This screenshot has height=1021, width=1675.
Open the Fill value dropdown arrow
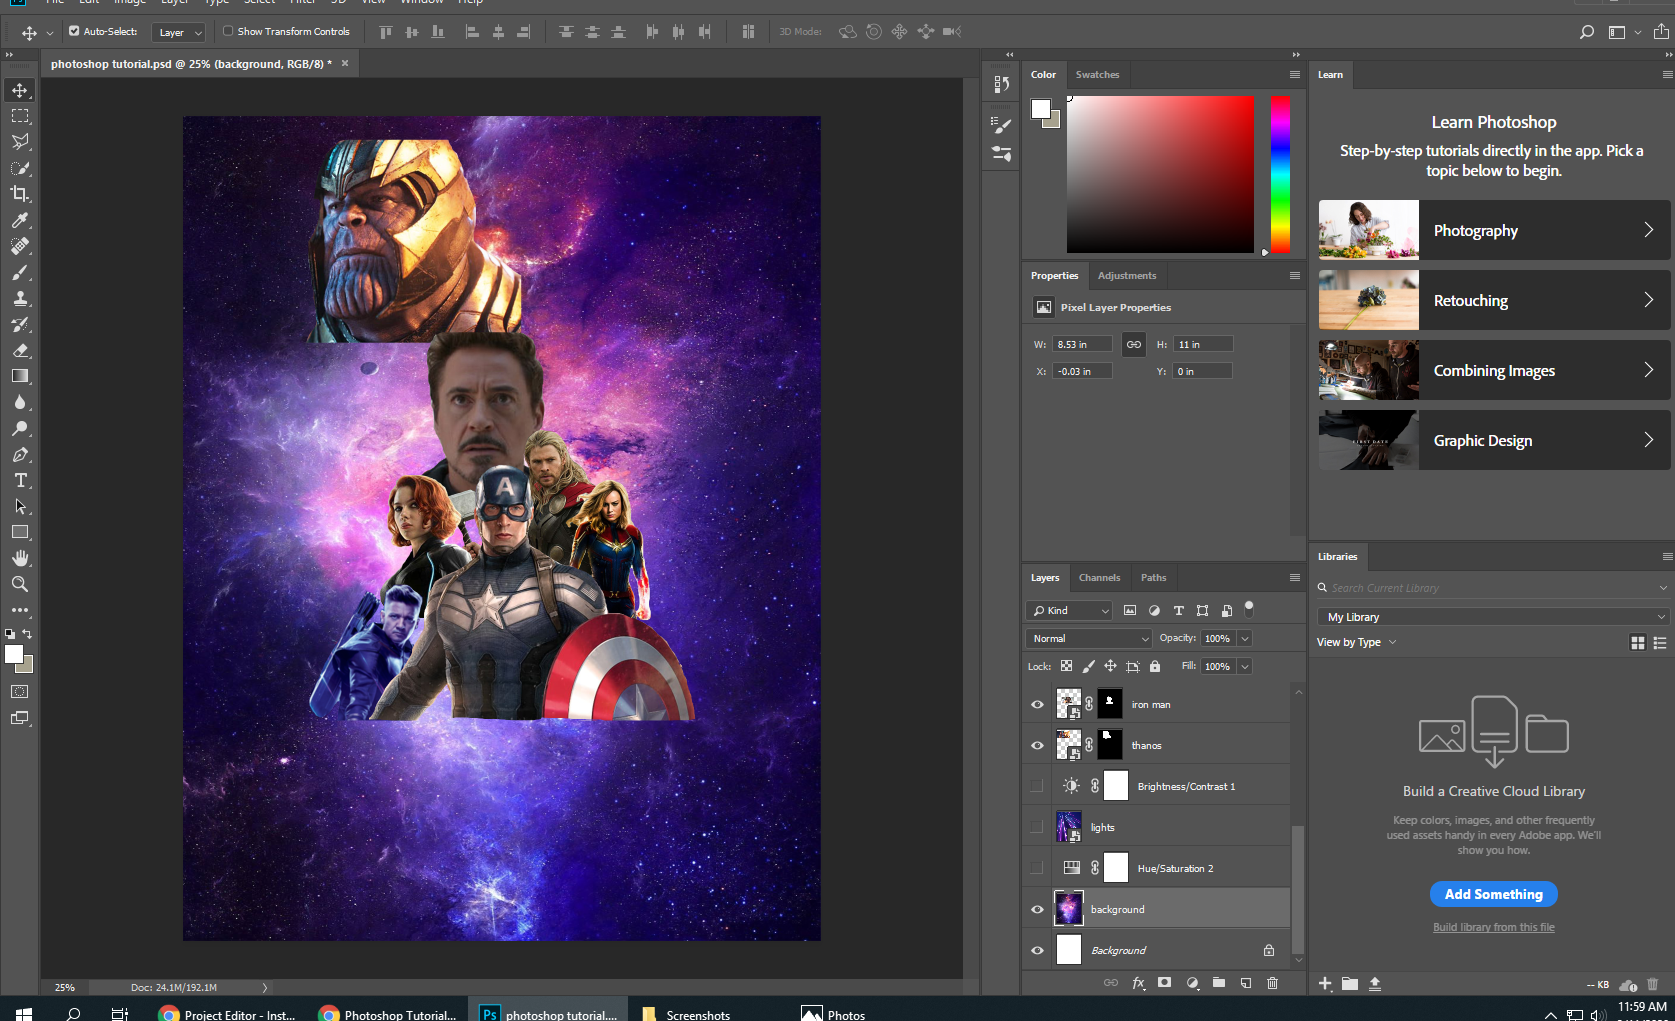click(x=1245, y=666)
